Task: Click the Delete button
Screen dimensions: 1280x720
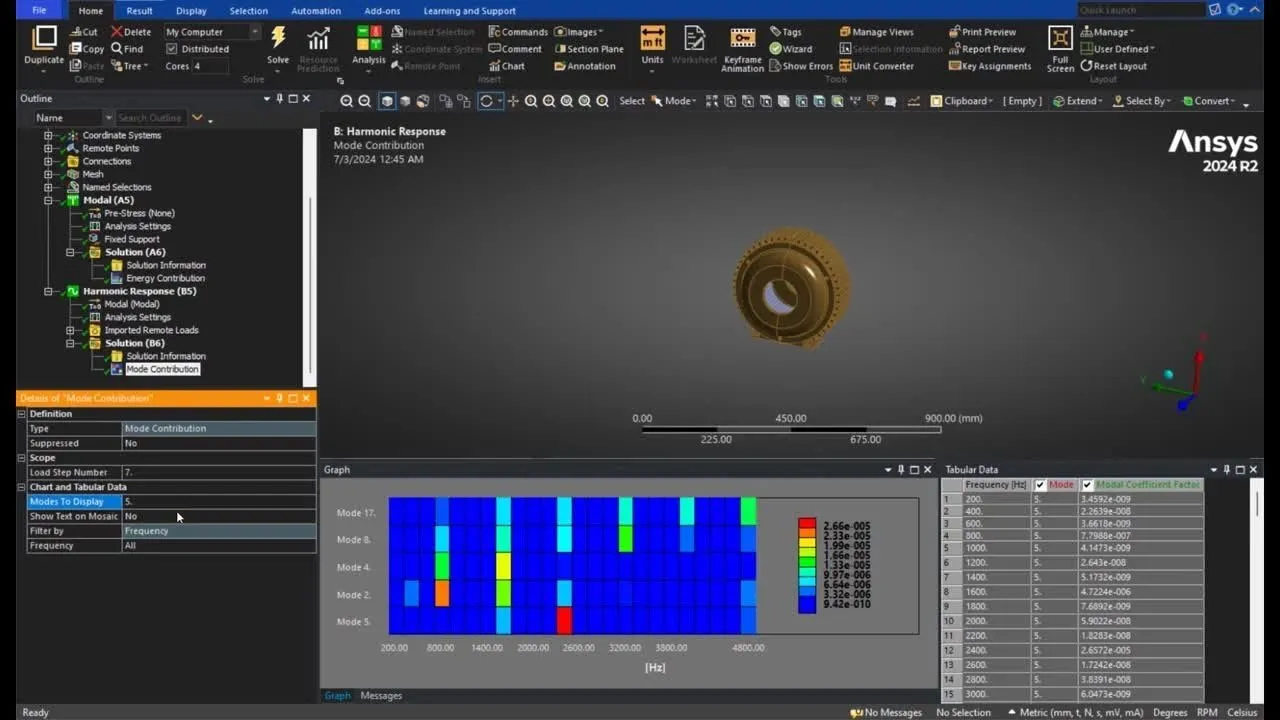Action: click(131, 32)
